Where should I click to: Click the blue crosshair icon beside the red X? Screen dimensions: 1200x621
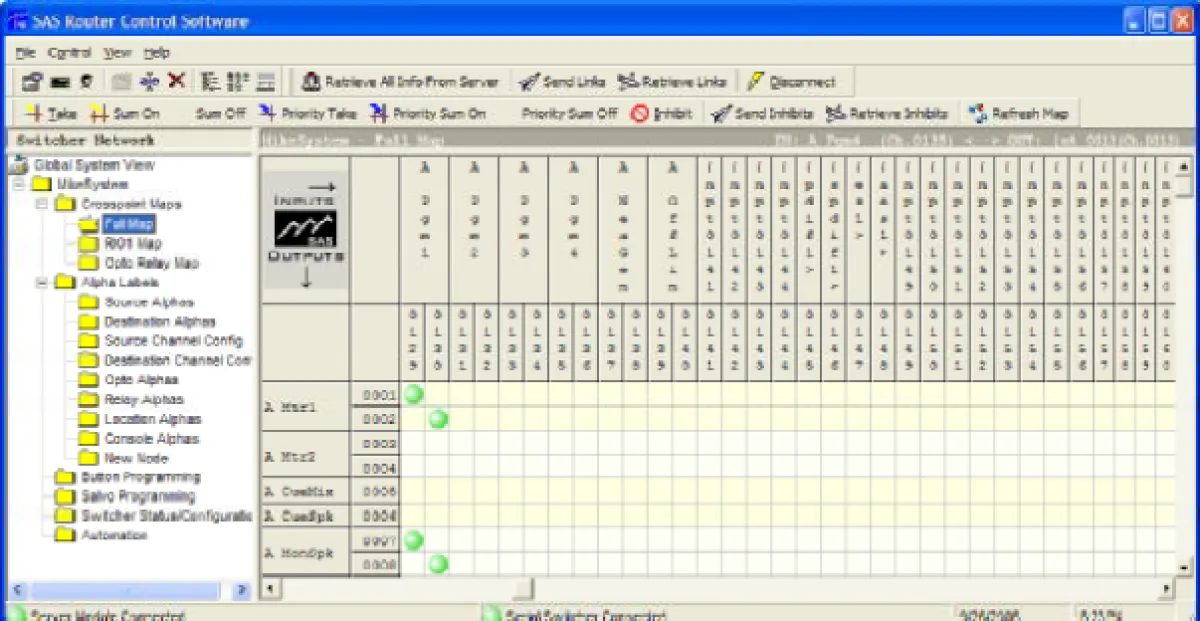click(150, 82)
